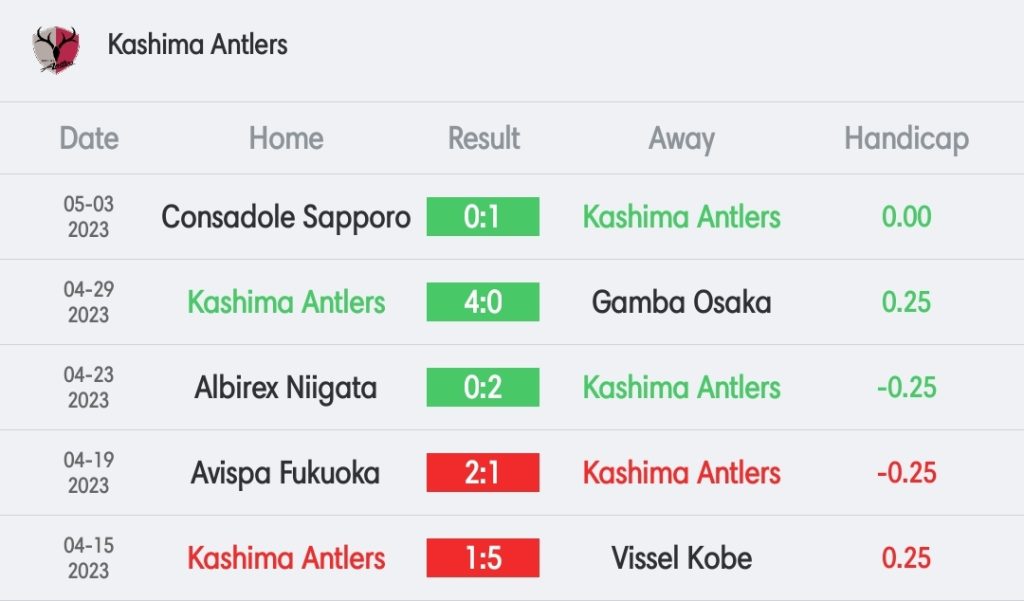This screenshot has height=601, width=1024.
Task: Select the Handicap column header
Action: [906, 139]
